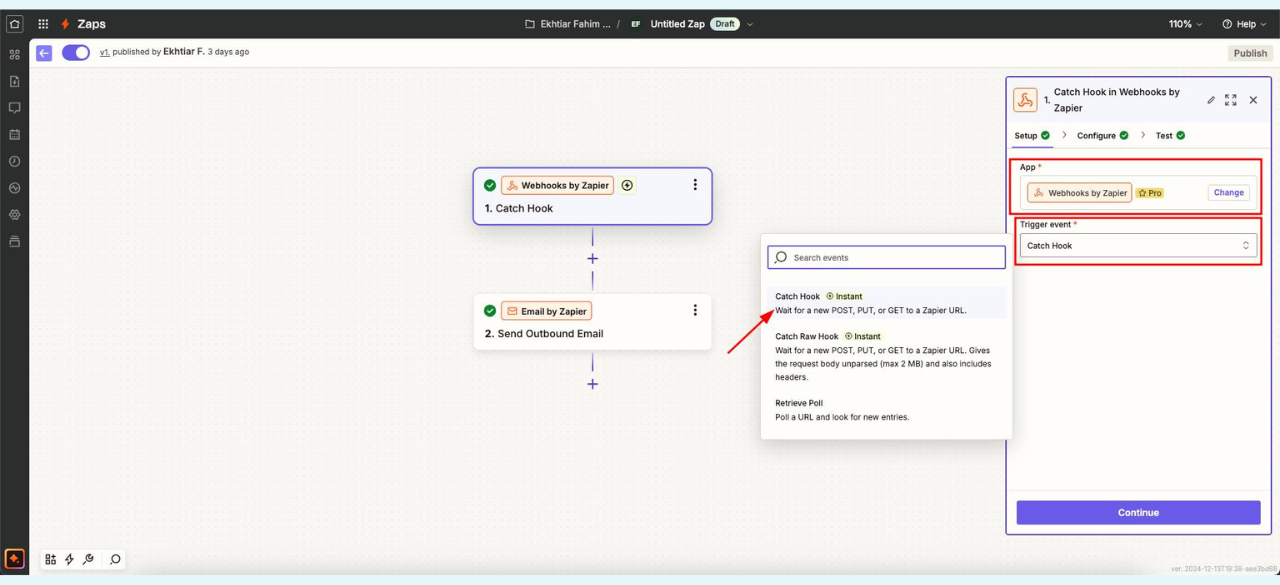Switch to the Configure tab
The height and width of the screenshot is (585, 1280).
pyautogui.click(x=1102, y=135)
